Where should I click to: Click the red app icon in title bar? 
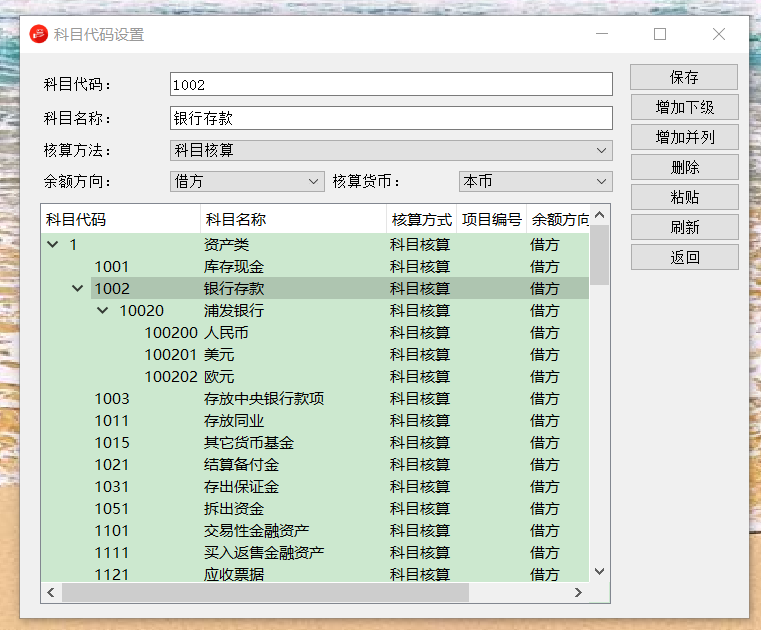click(x=38, y=34)
